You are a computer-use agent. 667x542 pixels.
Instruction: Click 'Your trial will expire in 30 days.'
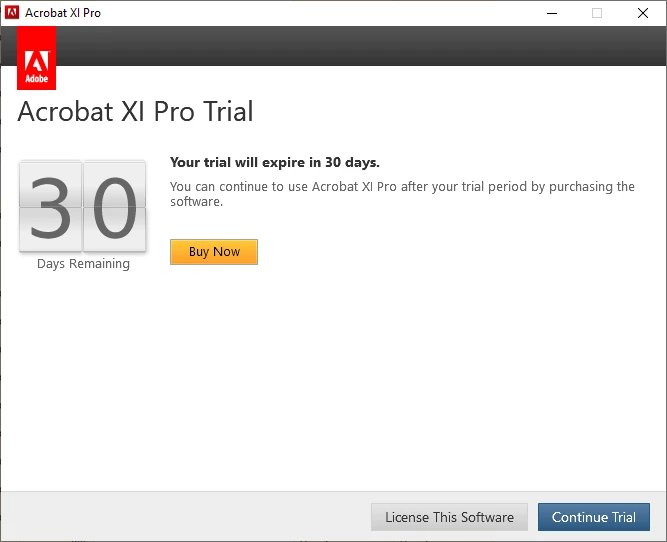pyautogui.click(x=275, y=163)
